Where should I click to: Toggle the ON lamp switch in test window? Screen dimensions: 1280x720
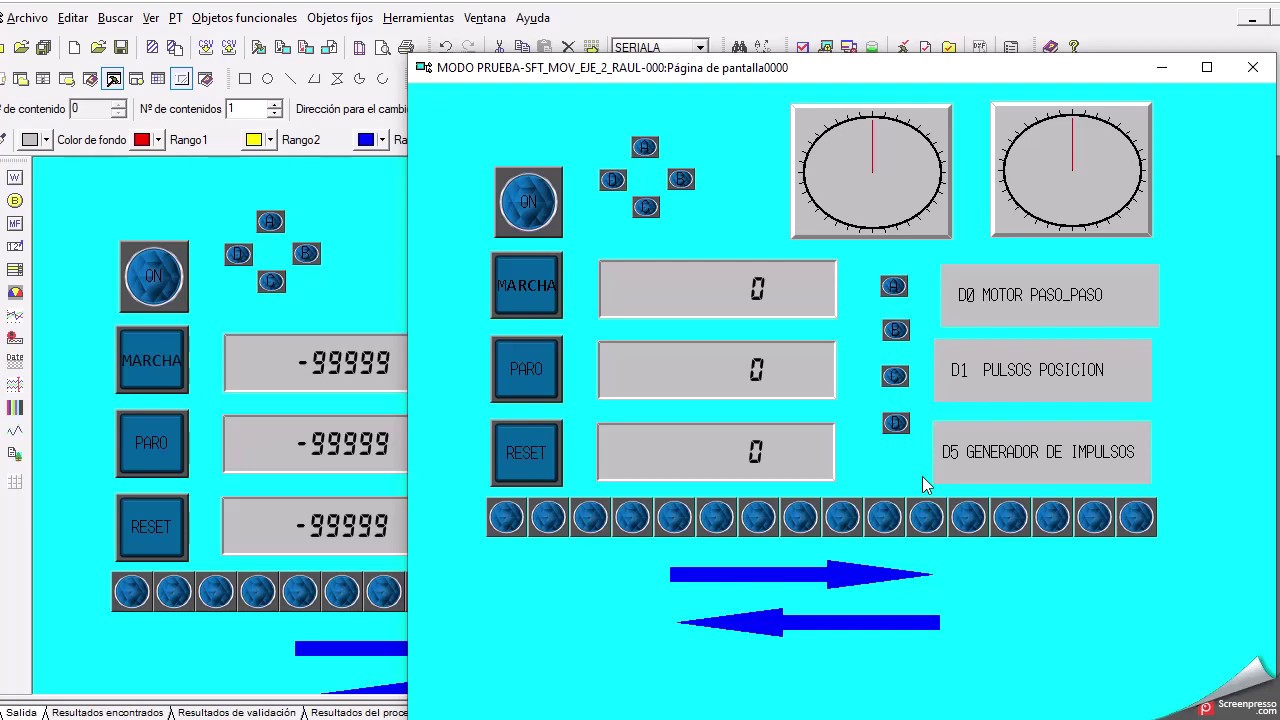tap(528, 202)
